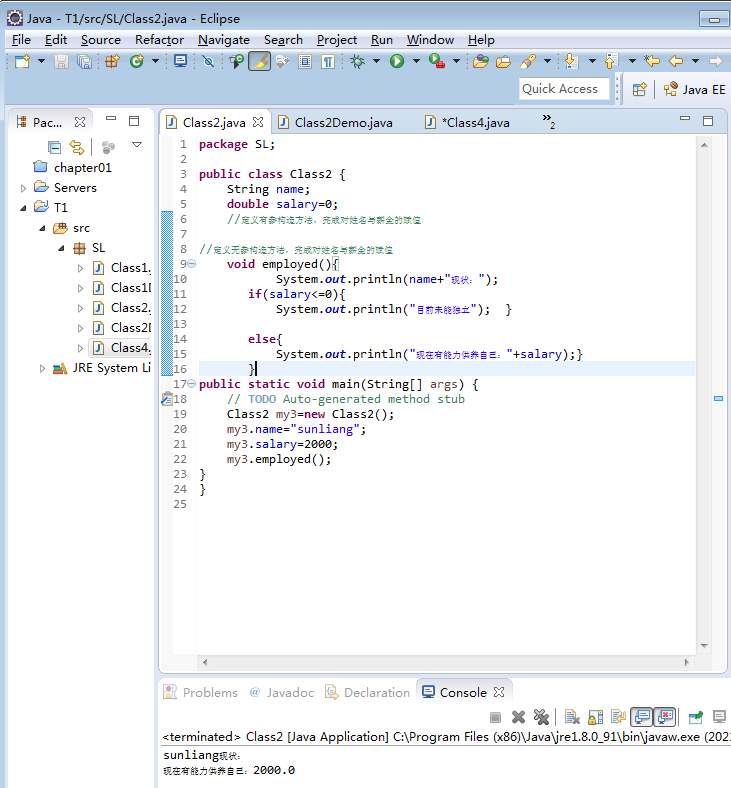Open the Problems view tab
This screenshot has height=788, width=731.
point(210,692)
